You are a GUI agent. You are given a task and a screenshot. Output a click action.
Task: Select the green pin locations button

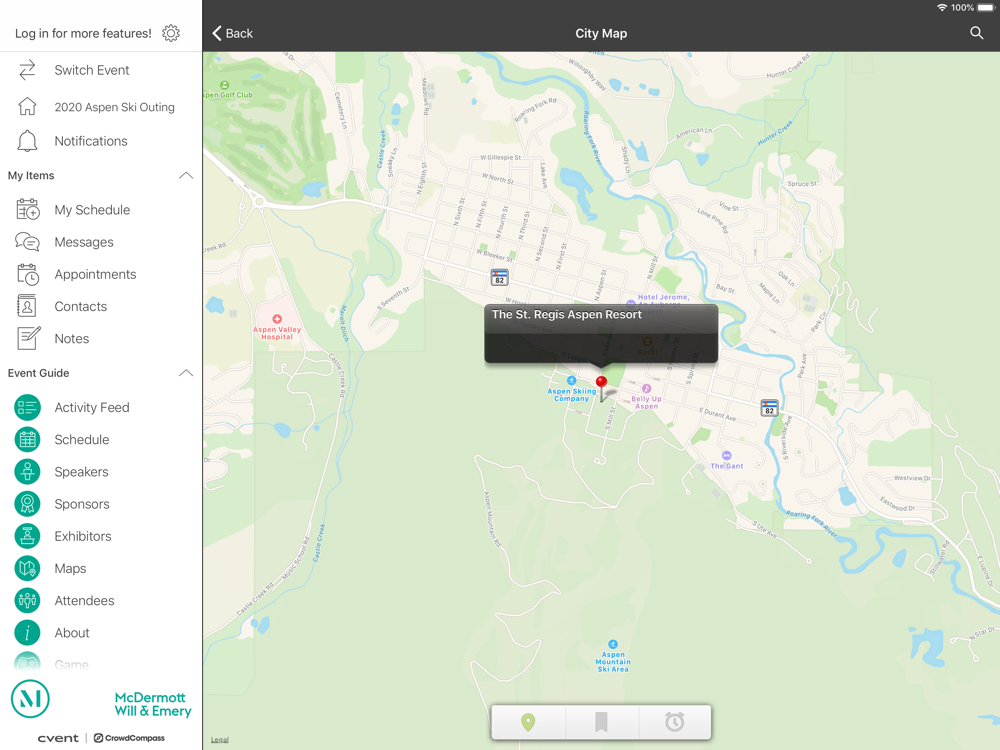point(528,722)
